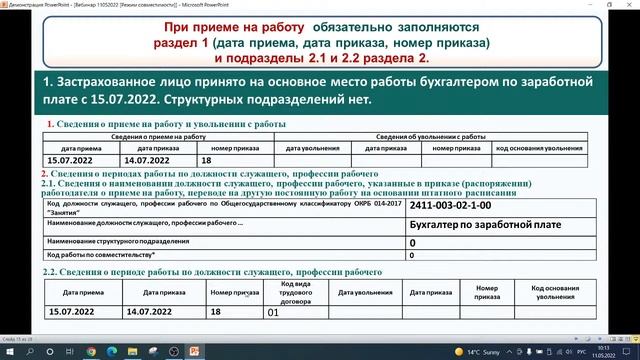This screenshot has height=360, width=640.
Task: Close the PowerPoint window
Action: [629, 4]
